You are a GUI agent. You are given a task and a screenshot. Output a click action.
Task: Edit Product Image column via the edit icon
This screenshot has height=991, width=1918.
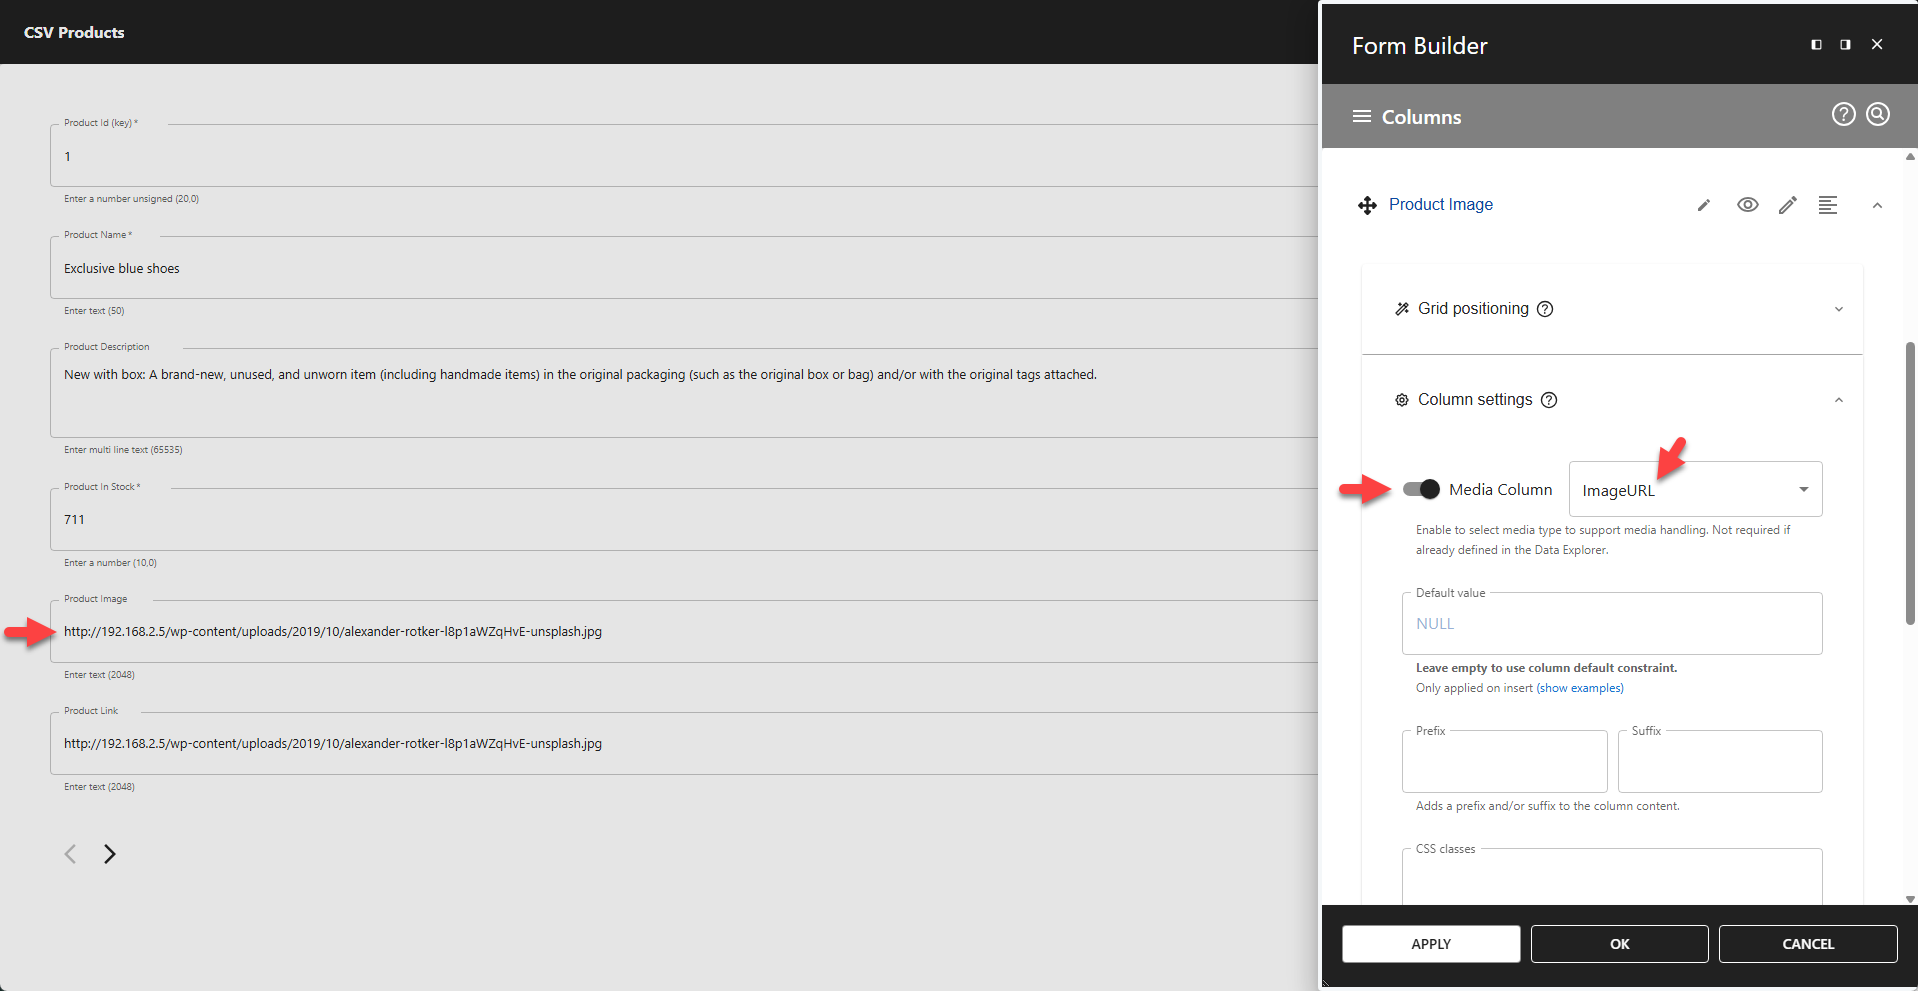tap(1787, 204)
